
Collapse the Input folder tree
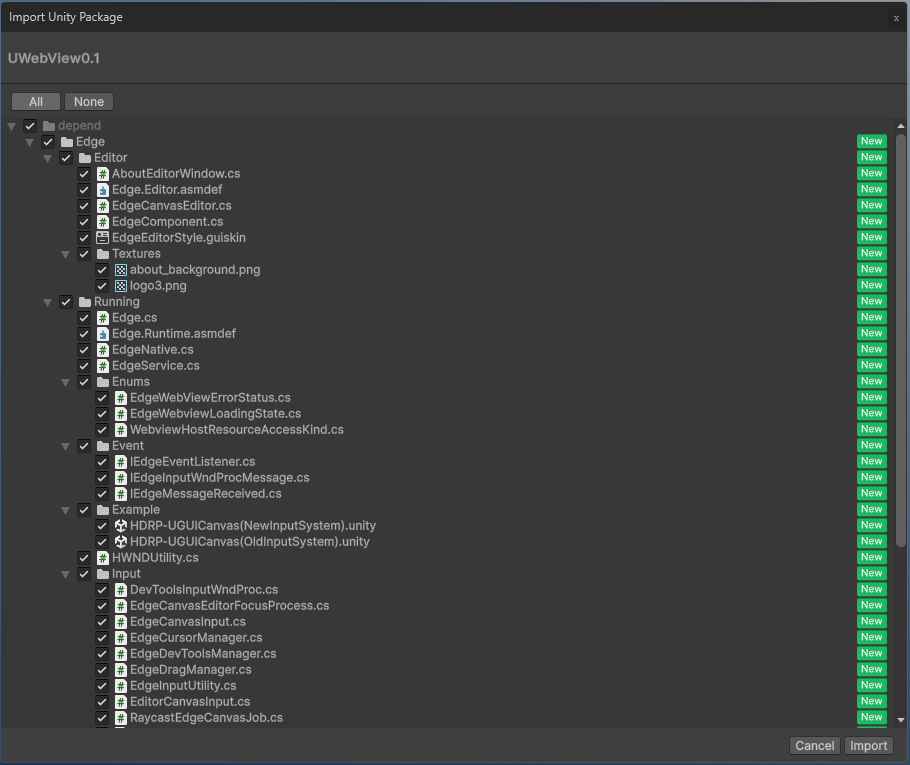tap(65, 573)
